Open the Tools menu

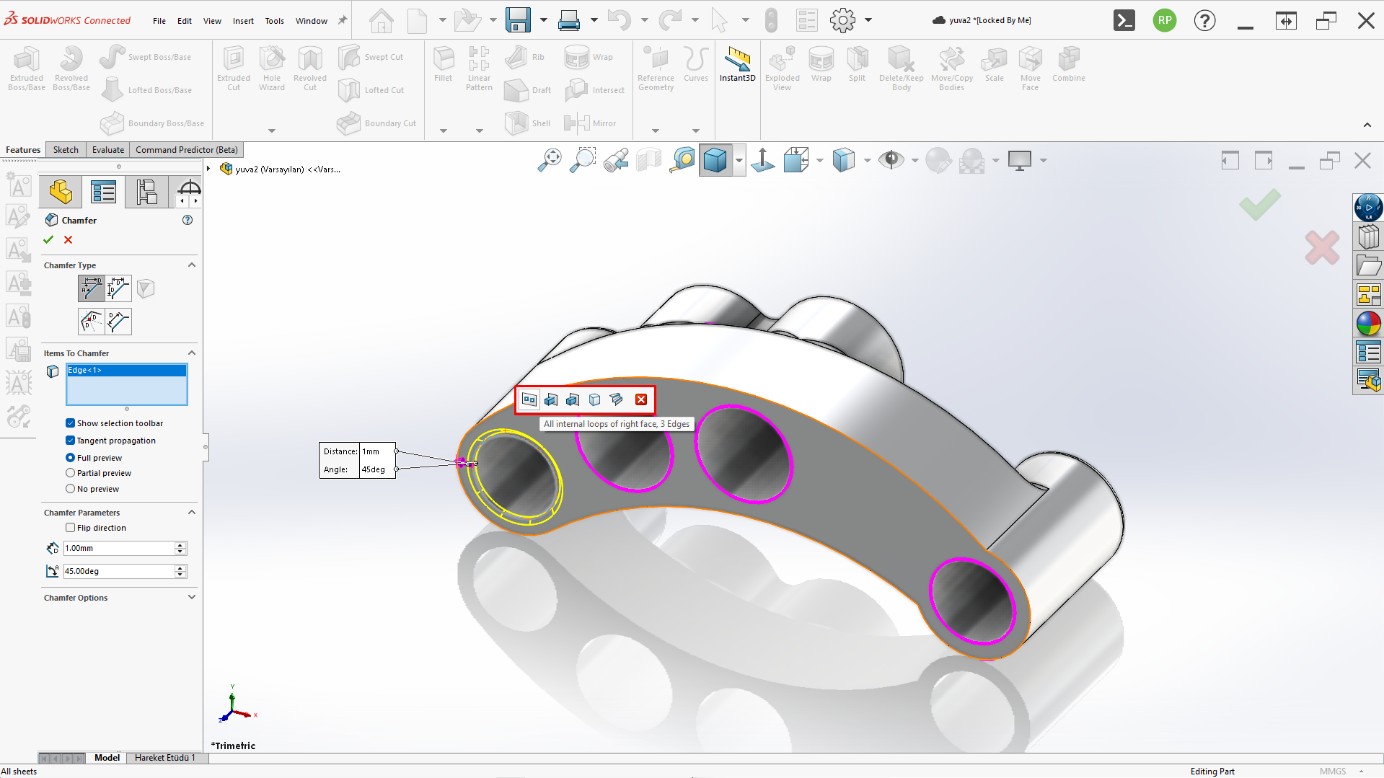274,21
